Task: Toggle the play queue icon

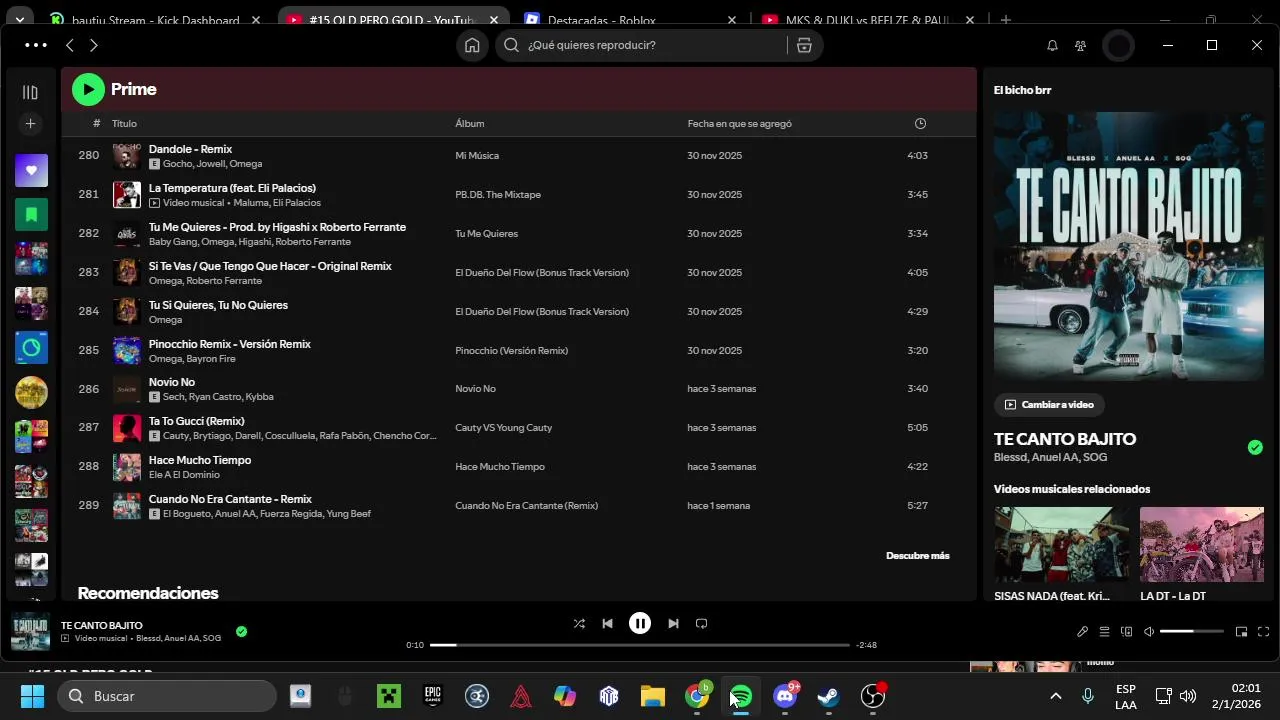Action: tap(1104, 631)
